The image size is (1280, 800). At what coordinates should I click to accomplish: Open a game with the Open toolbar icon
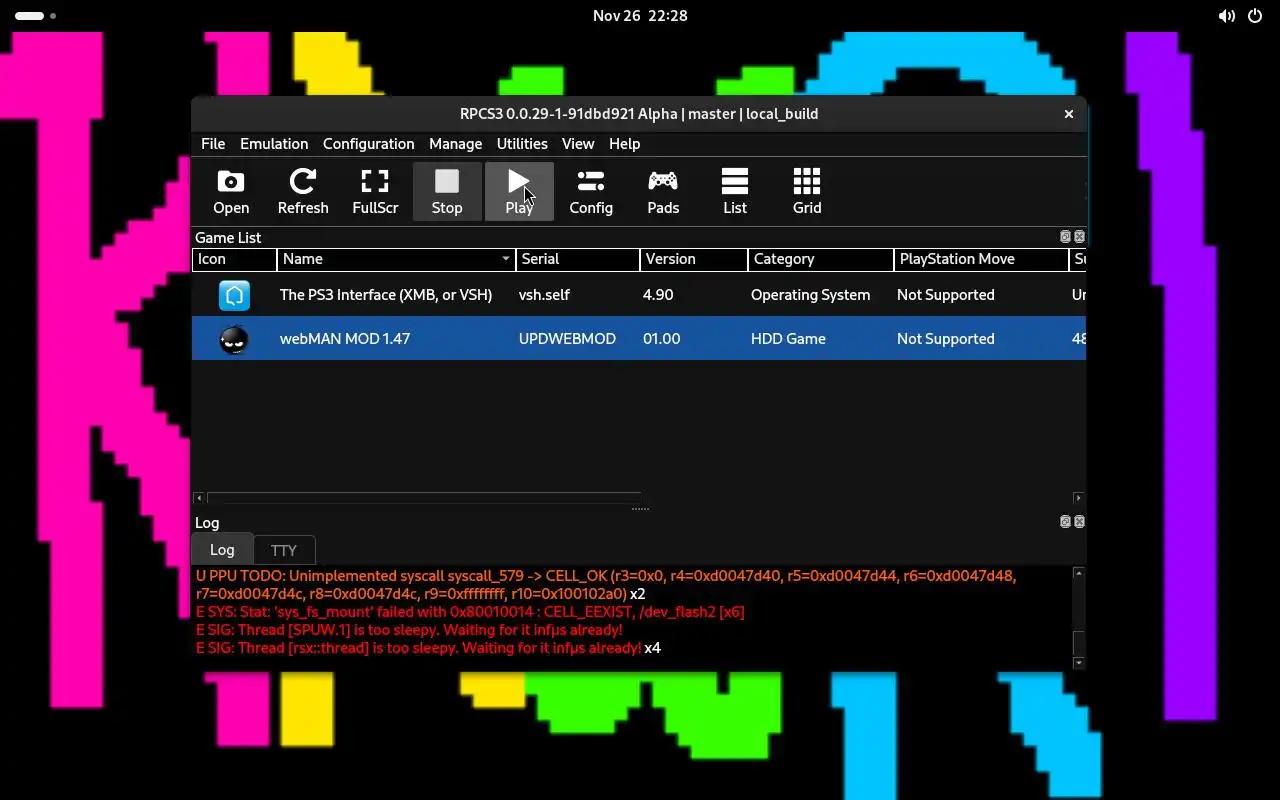pos(231,191)
